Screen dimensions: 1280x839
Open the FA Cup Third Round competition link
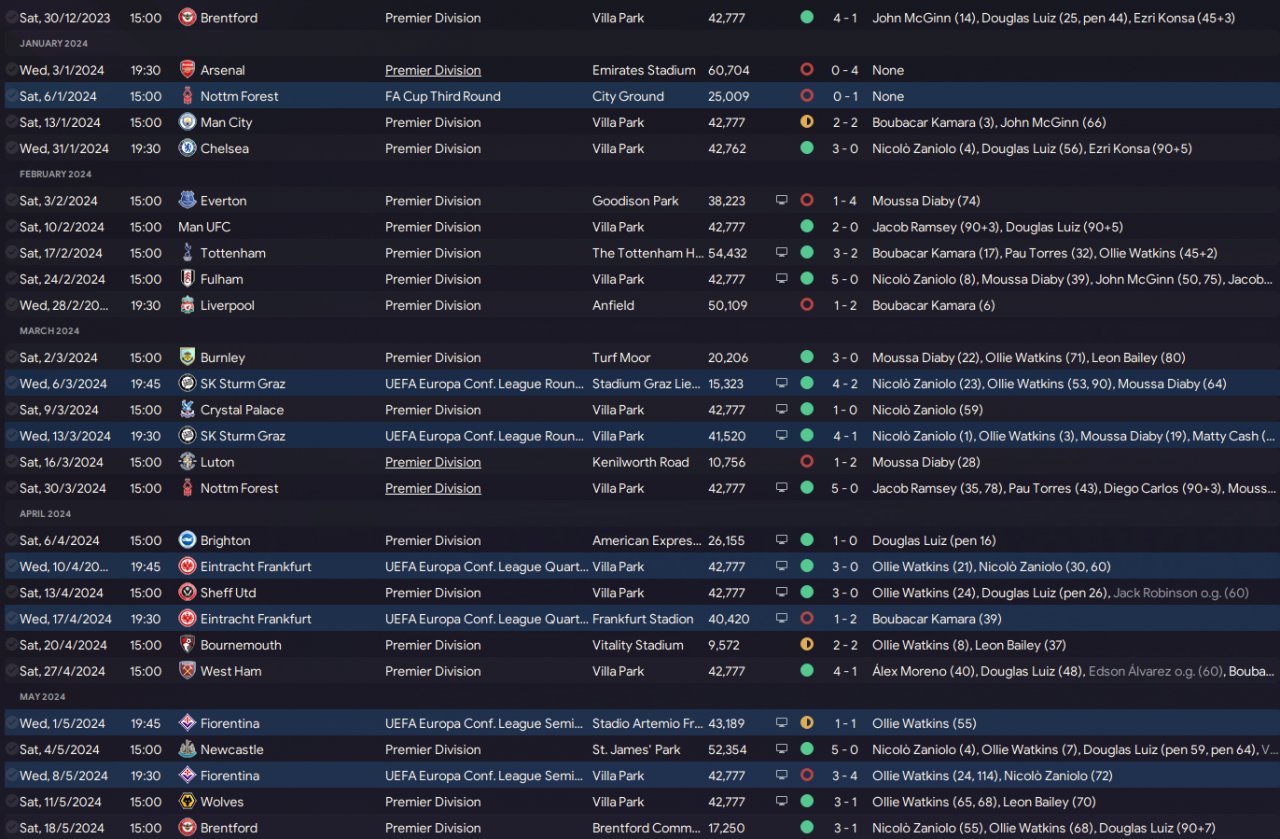point(443,96)
